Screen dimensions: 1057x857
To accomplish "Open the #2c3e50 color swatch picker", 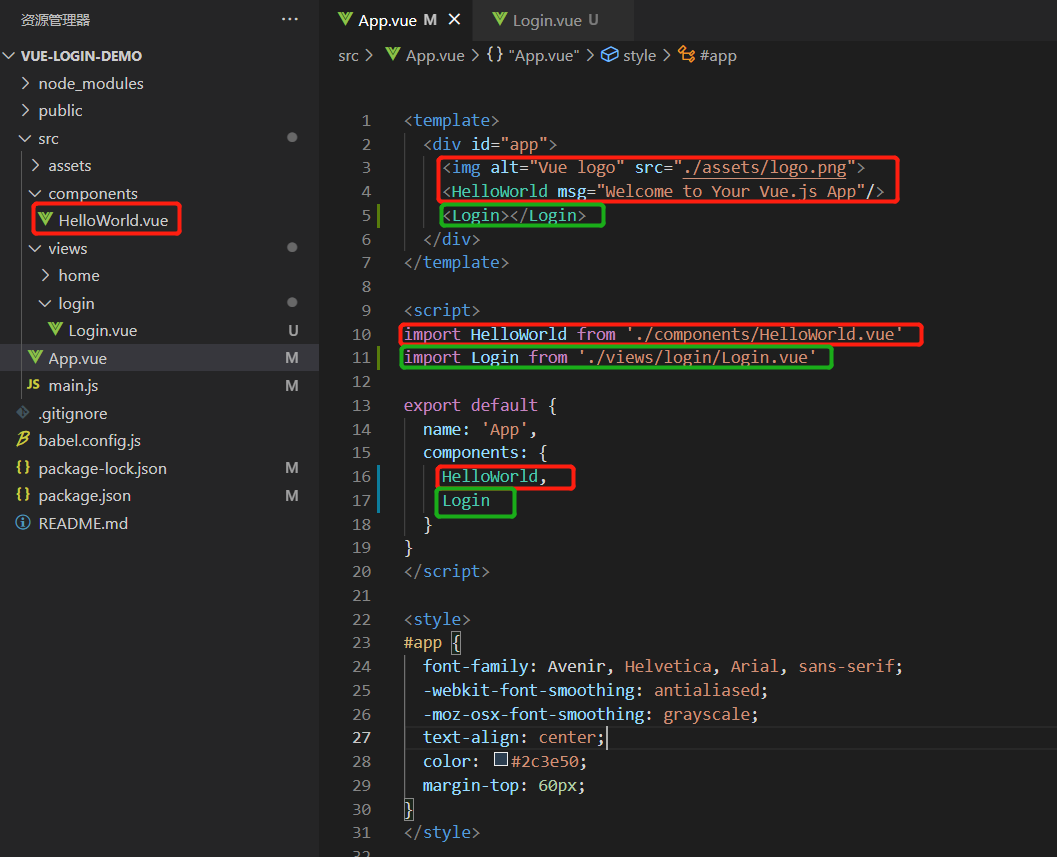I will (x=501, y=759).
